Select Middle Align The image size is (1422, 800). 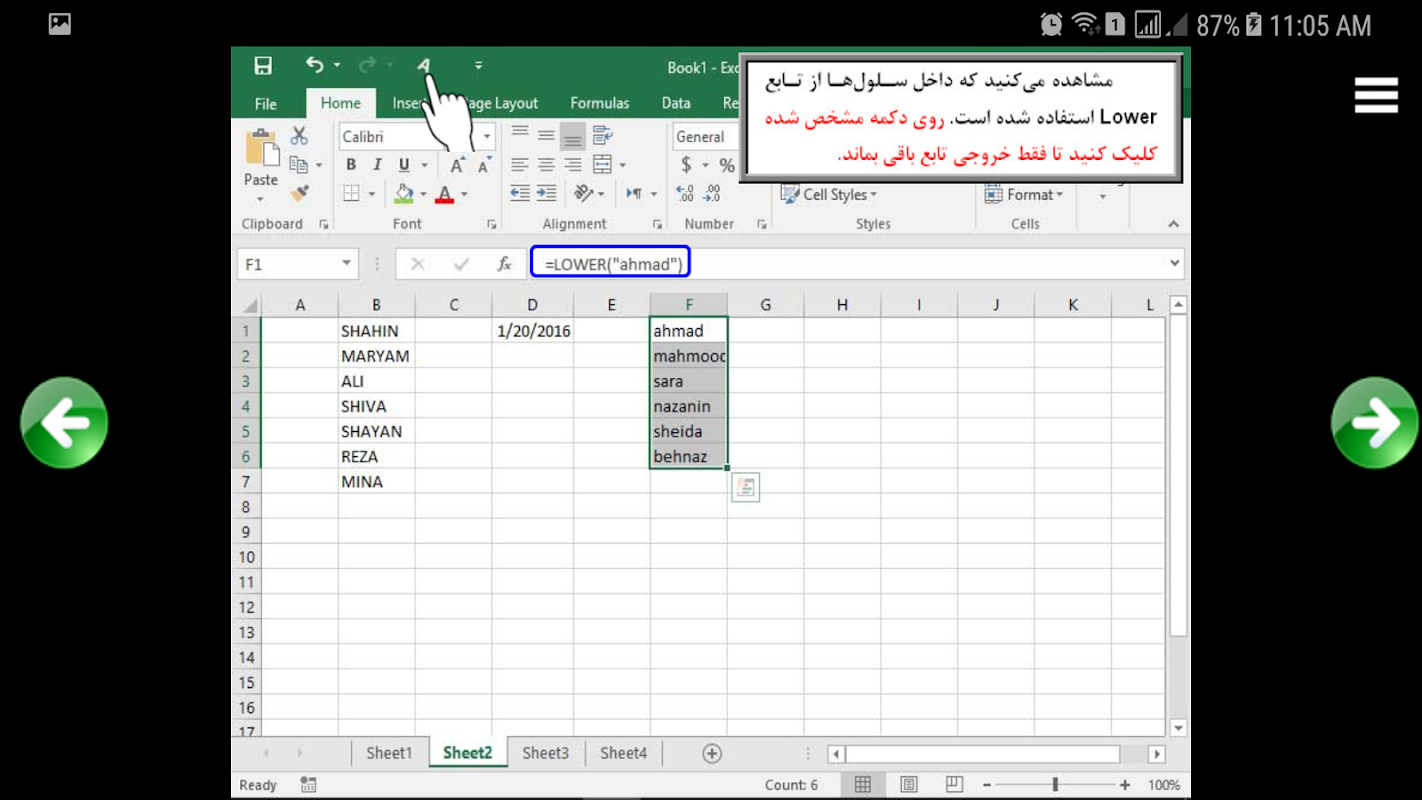[546, 135]
